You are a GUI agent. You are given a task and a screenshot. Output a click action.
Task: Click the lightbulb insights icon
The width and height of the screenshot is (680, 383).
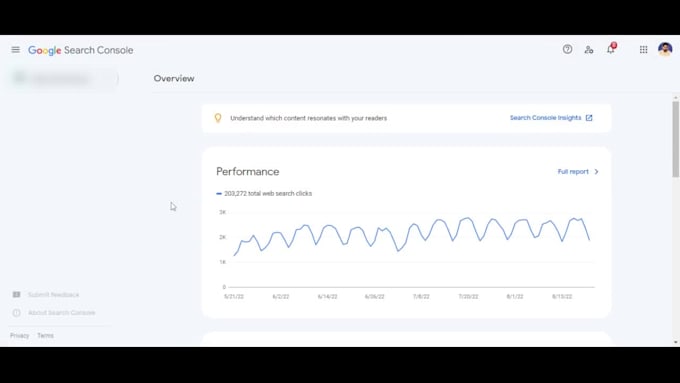coord(218,118)
